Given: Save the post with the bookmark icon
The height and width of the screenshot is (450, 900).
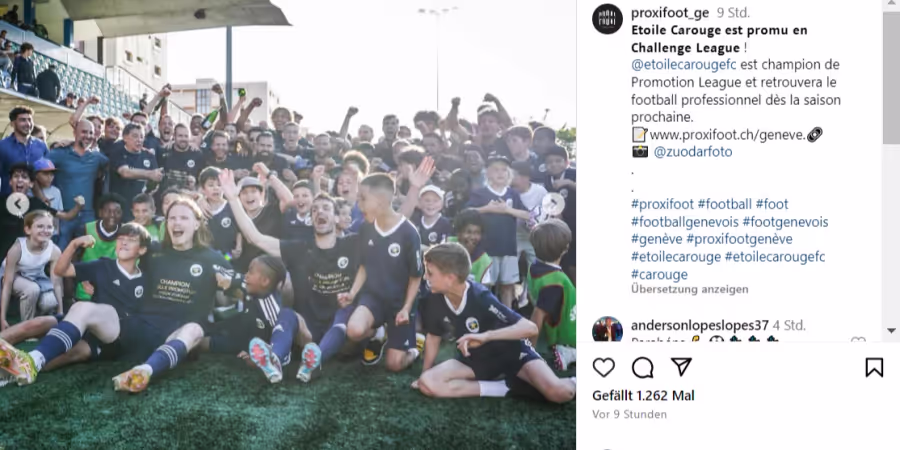Looking at the screenshot, I should click(x=874, y=367).
